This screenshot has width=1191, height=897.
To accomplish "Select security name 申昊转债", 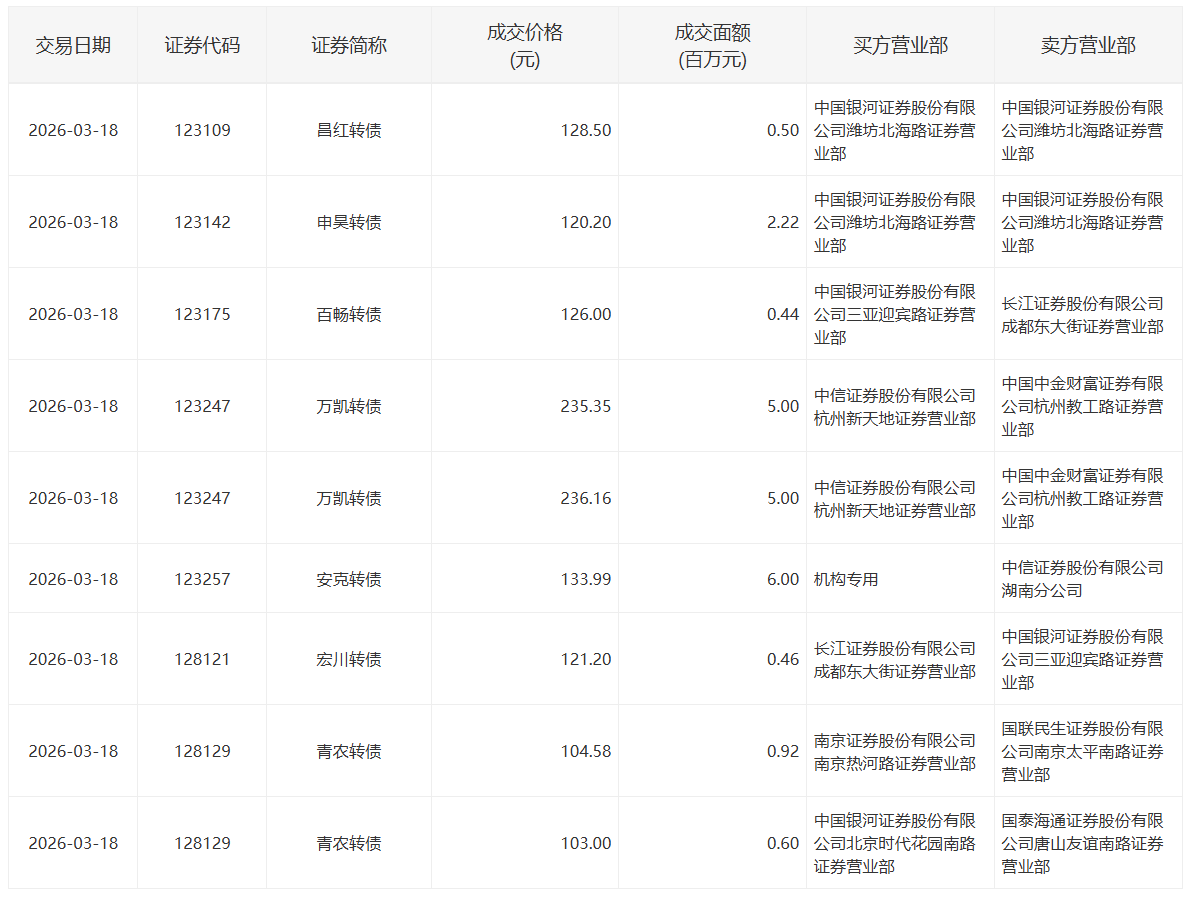I will (x=349, y=222).
